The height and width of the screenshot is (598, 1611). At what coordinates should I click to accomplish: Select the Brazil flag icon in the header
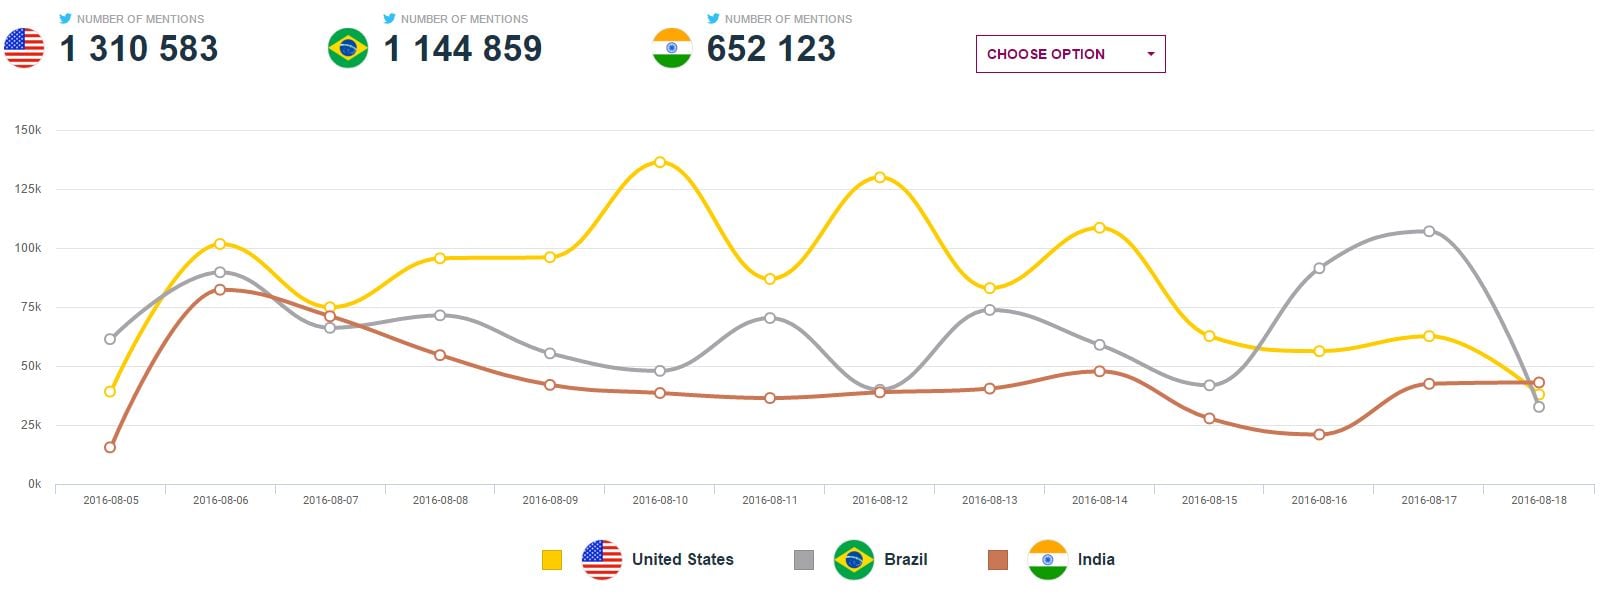pos(347,48)
